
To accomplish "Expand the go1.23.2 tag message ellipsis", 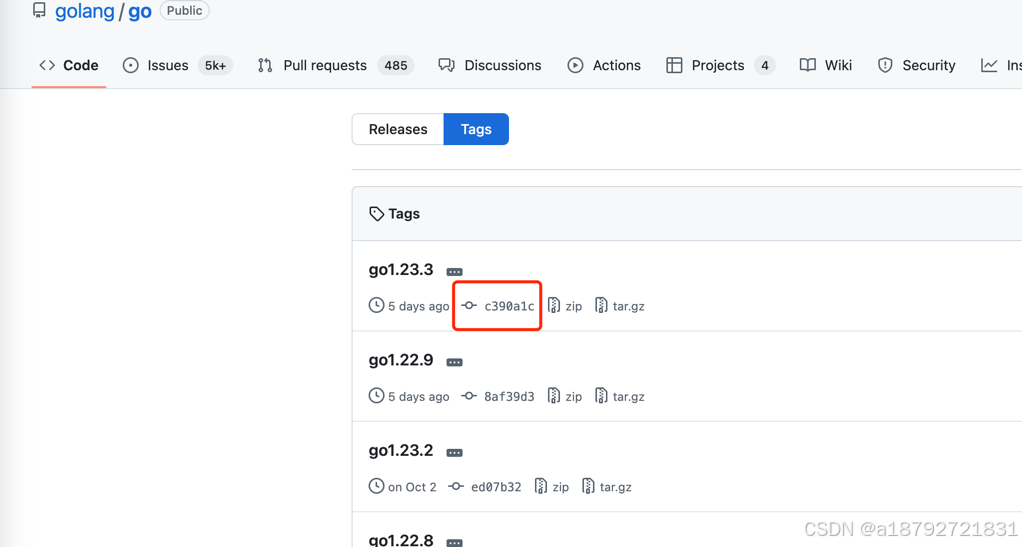I will point(454,452).
